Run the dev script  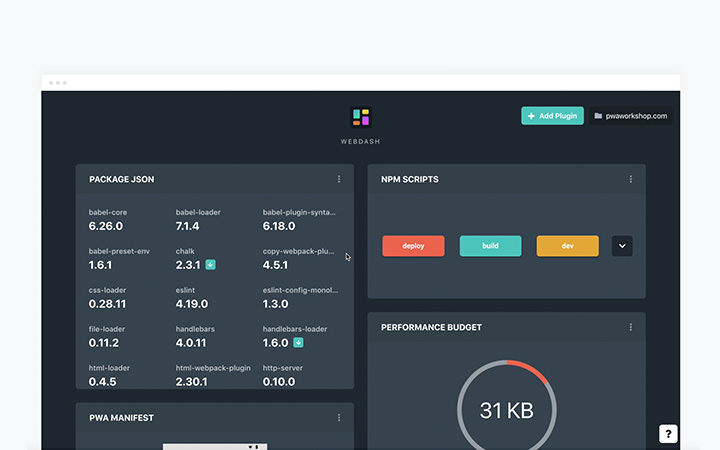(567, 246)
